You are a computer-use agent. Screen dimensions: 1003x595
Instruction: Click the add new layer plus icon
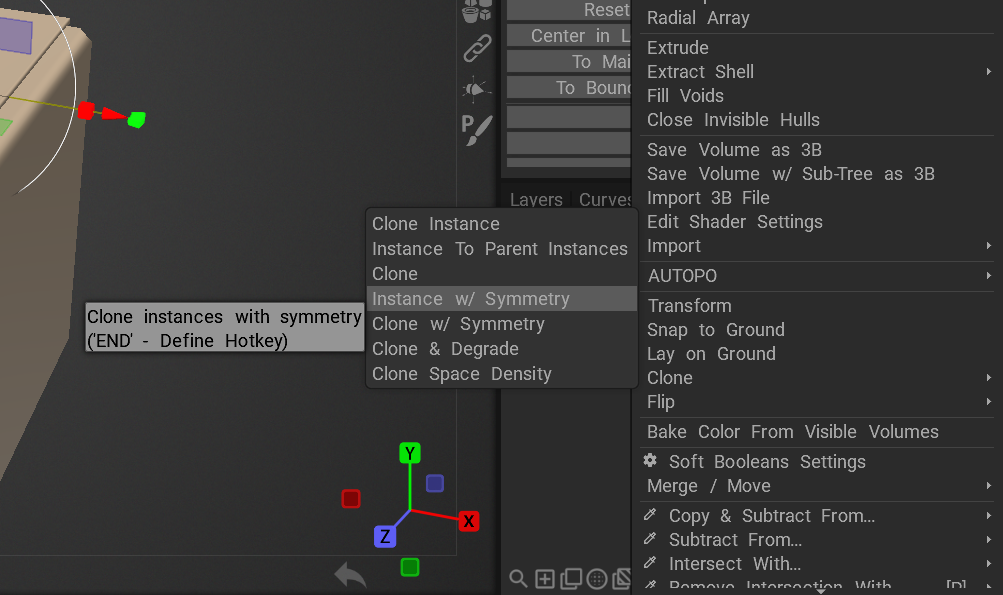pyautogui.click(x=544, y=578)
